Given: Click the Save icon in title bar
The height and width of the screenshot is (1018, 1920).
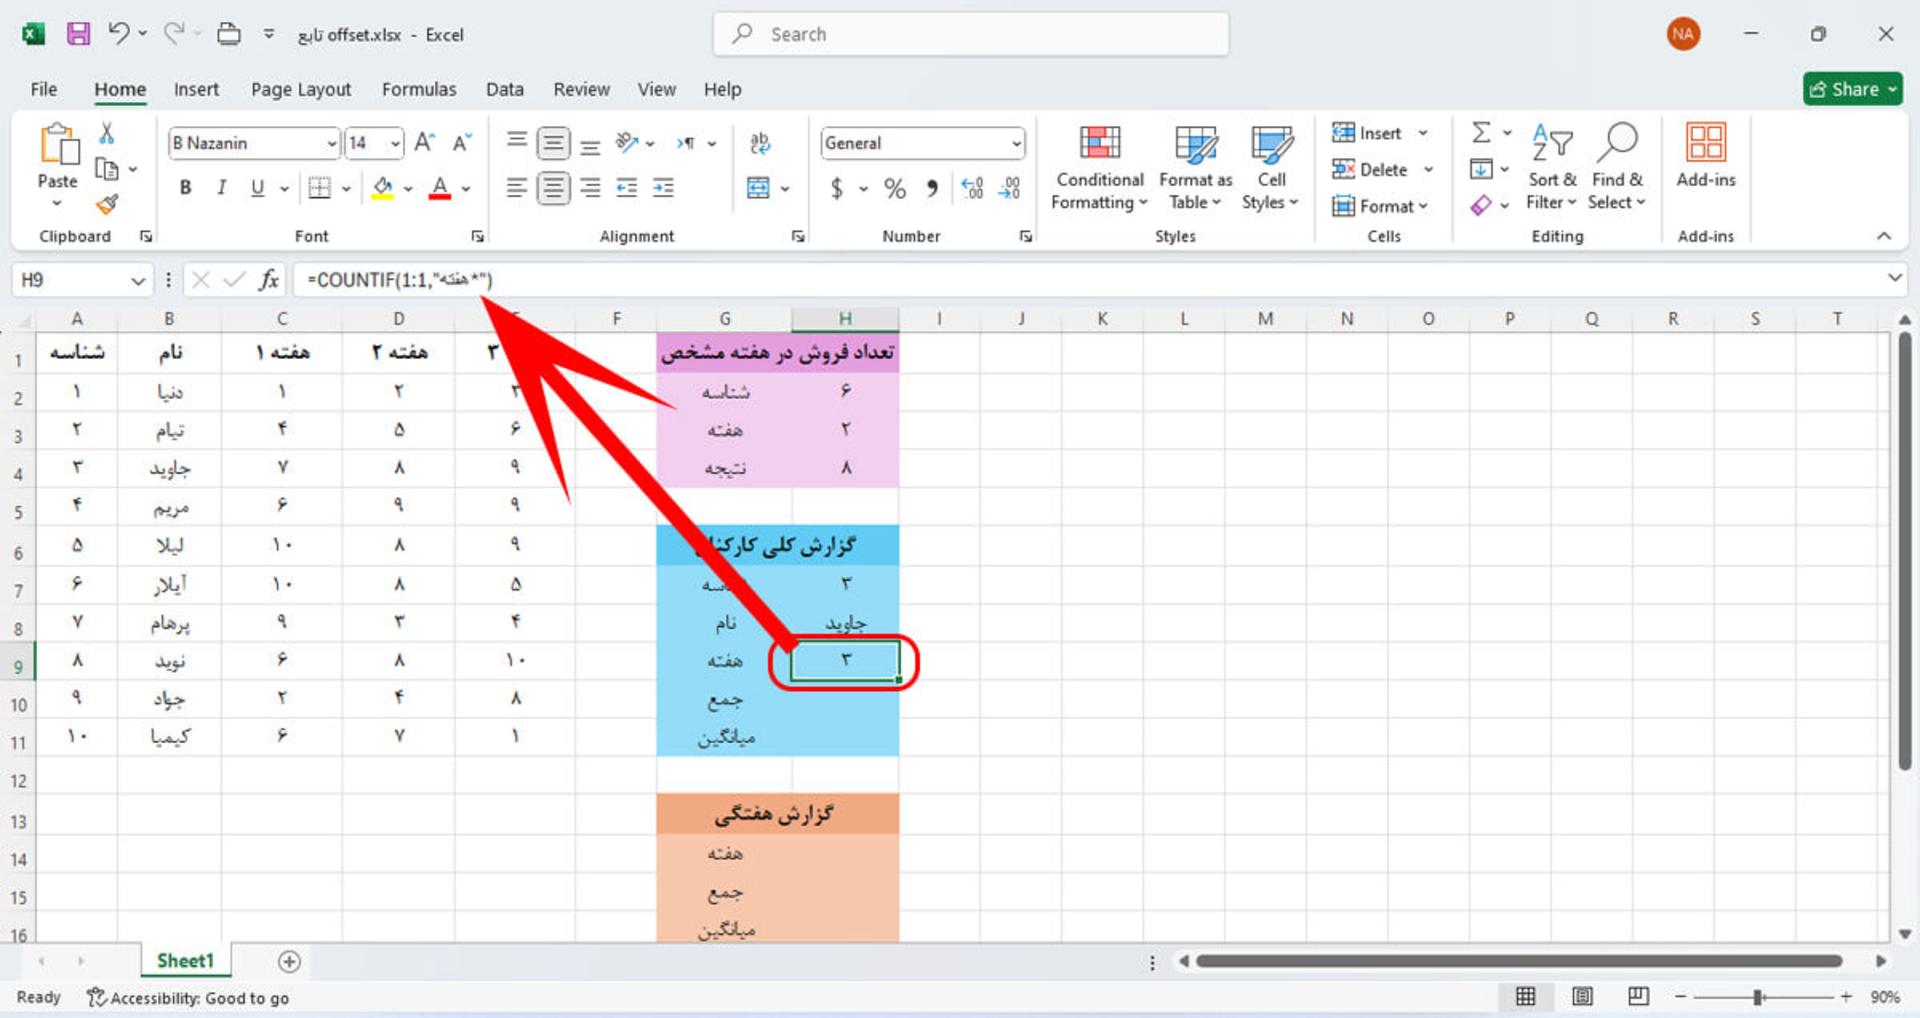Looking at the screenshot, I should click(78, 34).
